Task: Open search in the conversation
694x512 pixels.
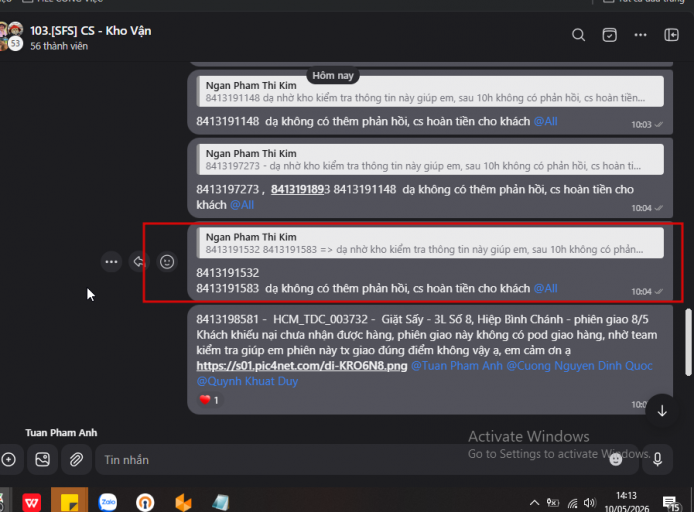Action: coord(578,35)
